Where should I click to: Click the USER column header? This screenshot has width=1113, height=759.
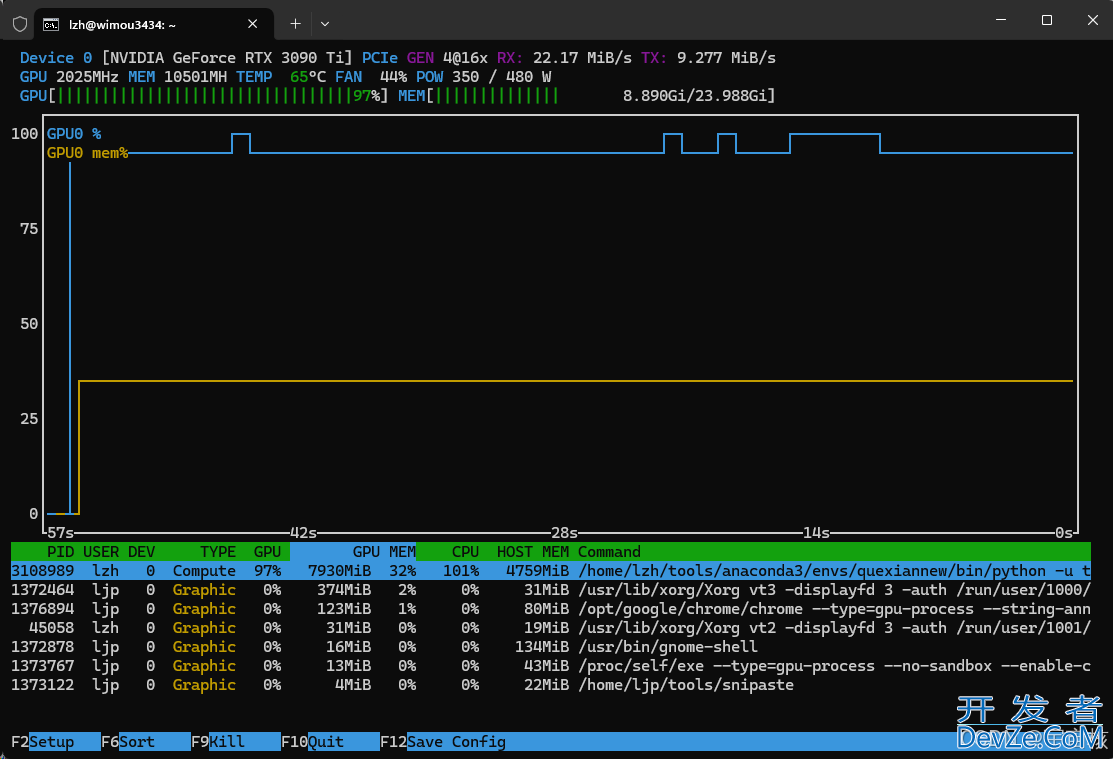[101, 552]
